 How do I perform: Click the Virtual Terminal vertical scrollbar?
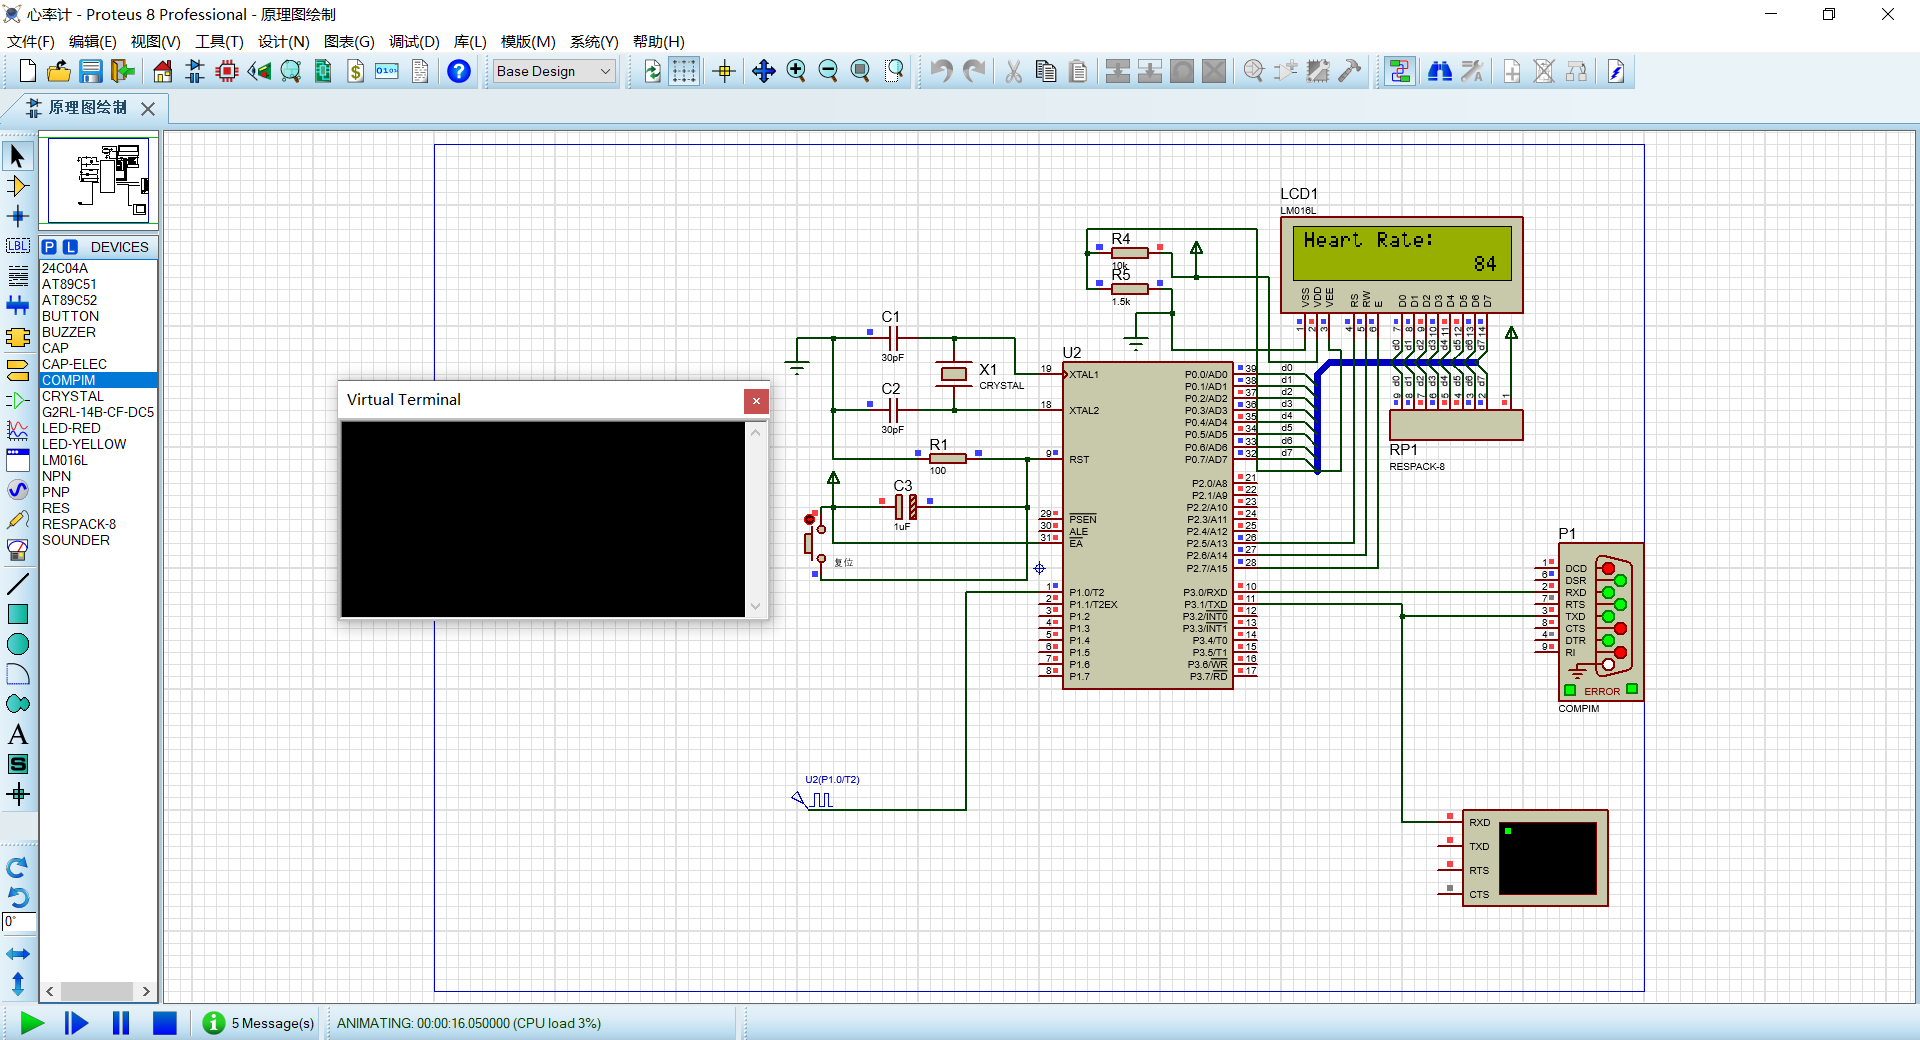pyautogui.click(x=756, y=519)
